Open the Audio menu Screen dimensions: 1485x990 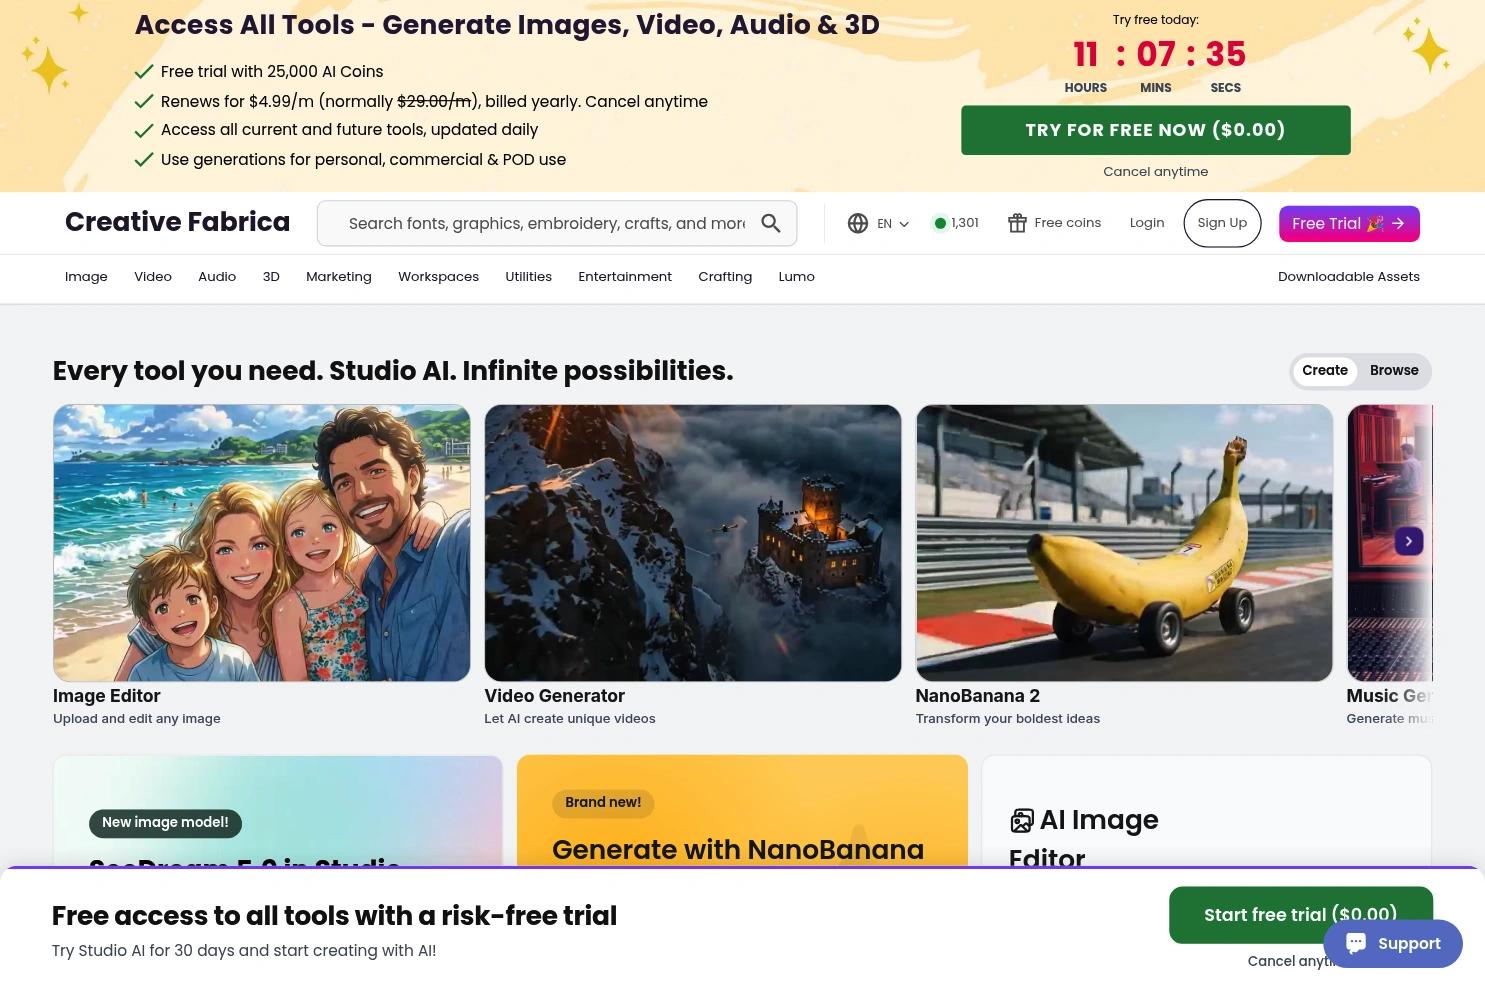(217, 277)
